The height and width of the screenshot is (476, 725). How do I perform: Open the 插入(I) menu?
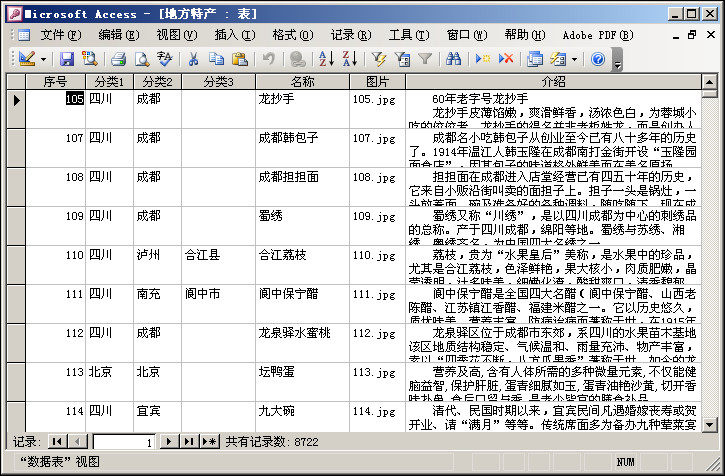[235, 35]
